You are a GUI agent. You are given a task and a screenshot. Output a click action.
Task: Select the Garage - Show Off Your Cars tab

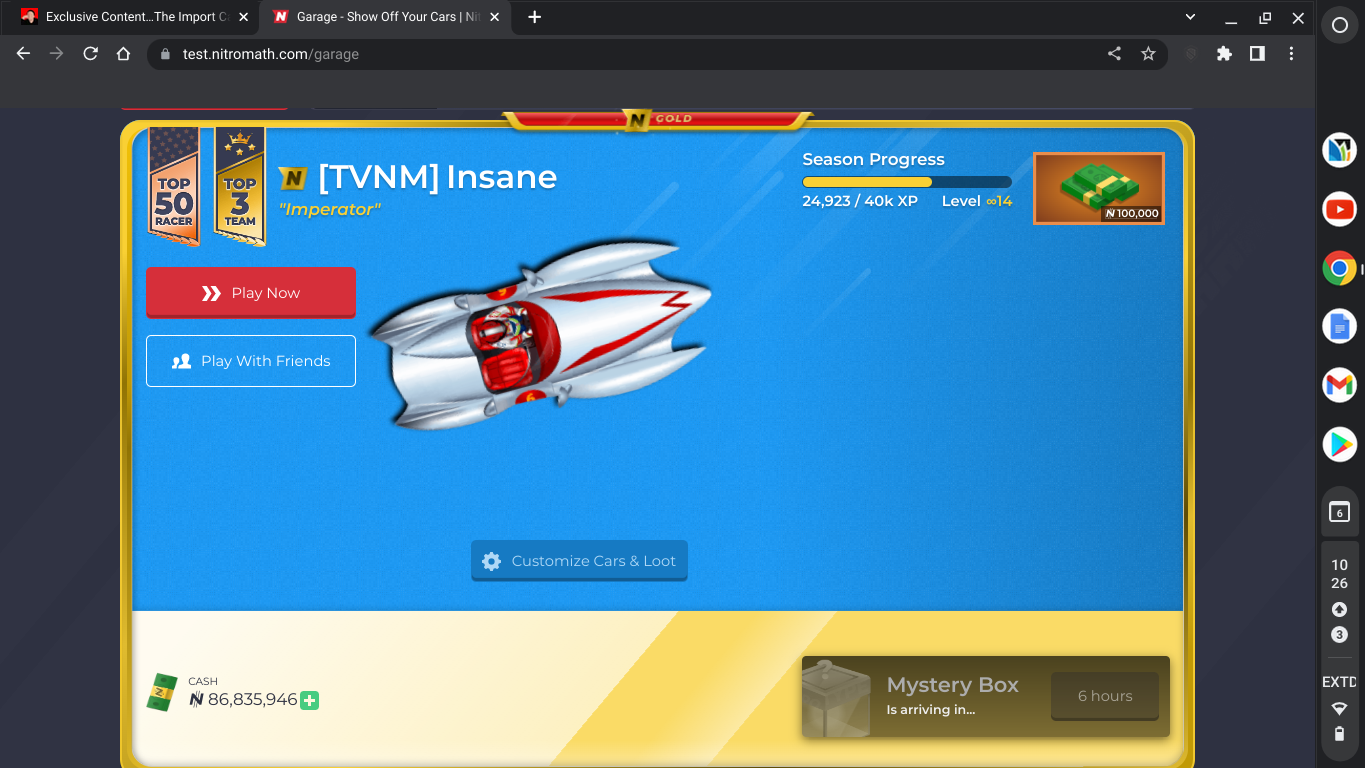pos(386,17)
